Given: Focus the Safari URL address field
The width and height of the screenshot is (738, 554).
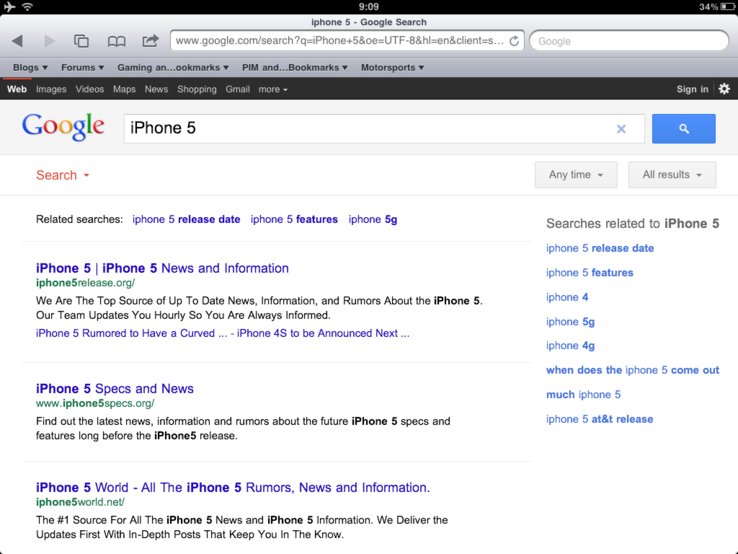Looking at the screenshot, I should click(x=339, y=41).
